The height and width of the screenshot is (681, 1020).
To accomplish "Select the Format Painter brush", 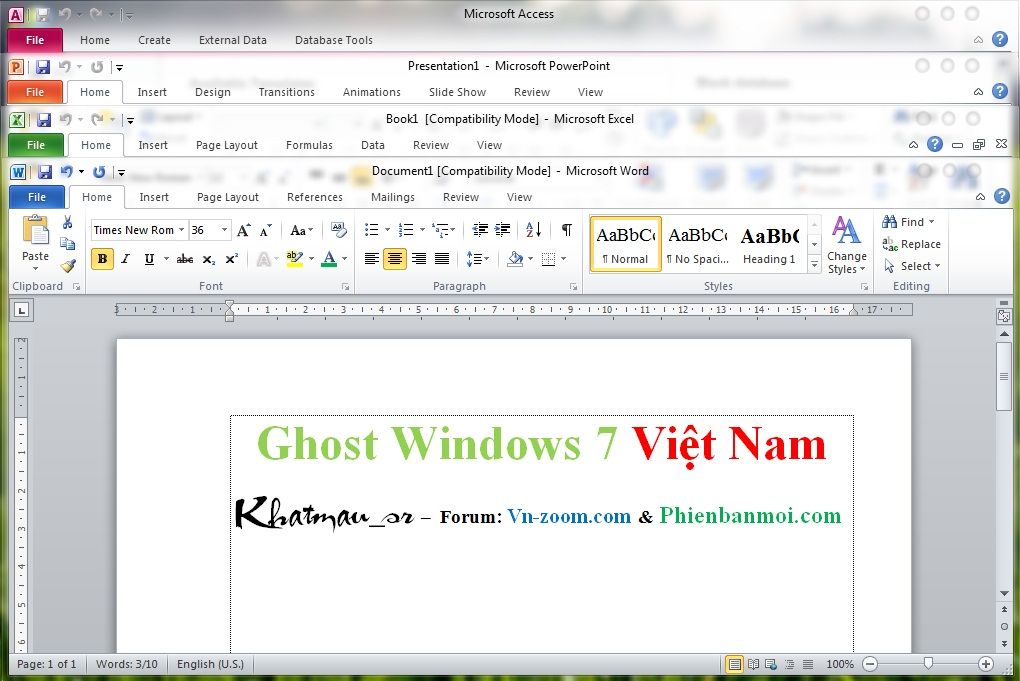I will click(68, 265).
